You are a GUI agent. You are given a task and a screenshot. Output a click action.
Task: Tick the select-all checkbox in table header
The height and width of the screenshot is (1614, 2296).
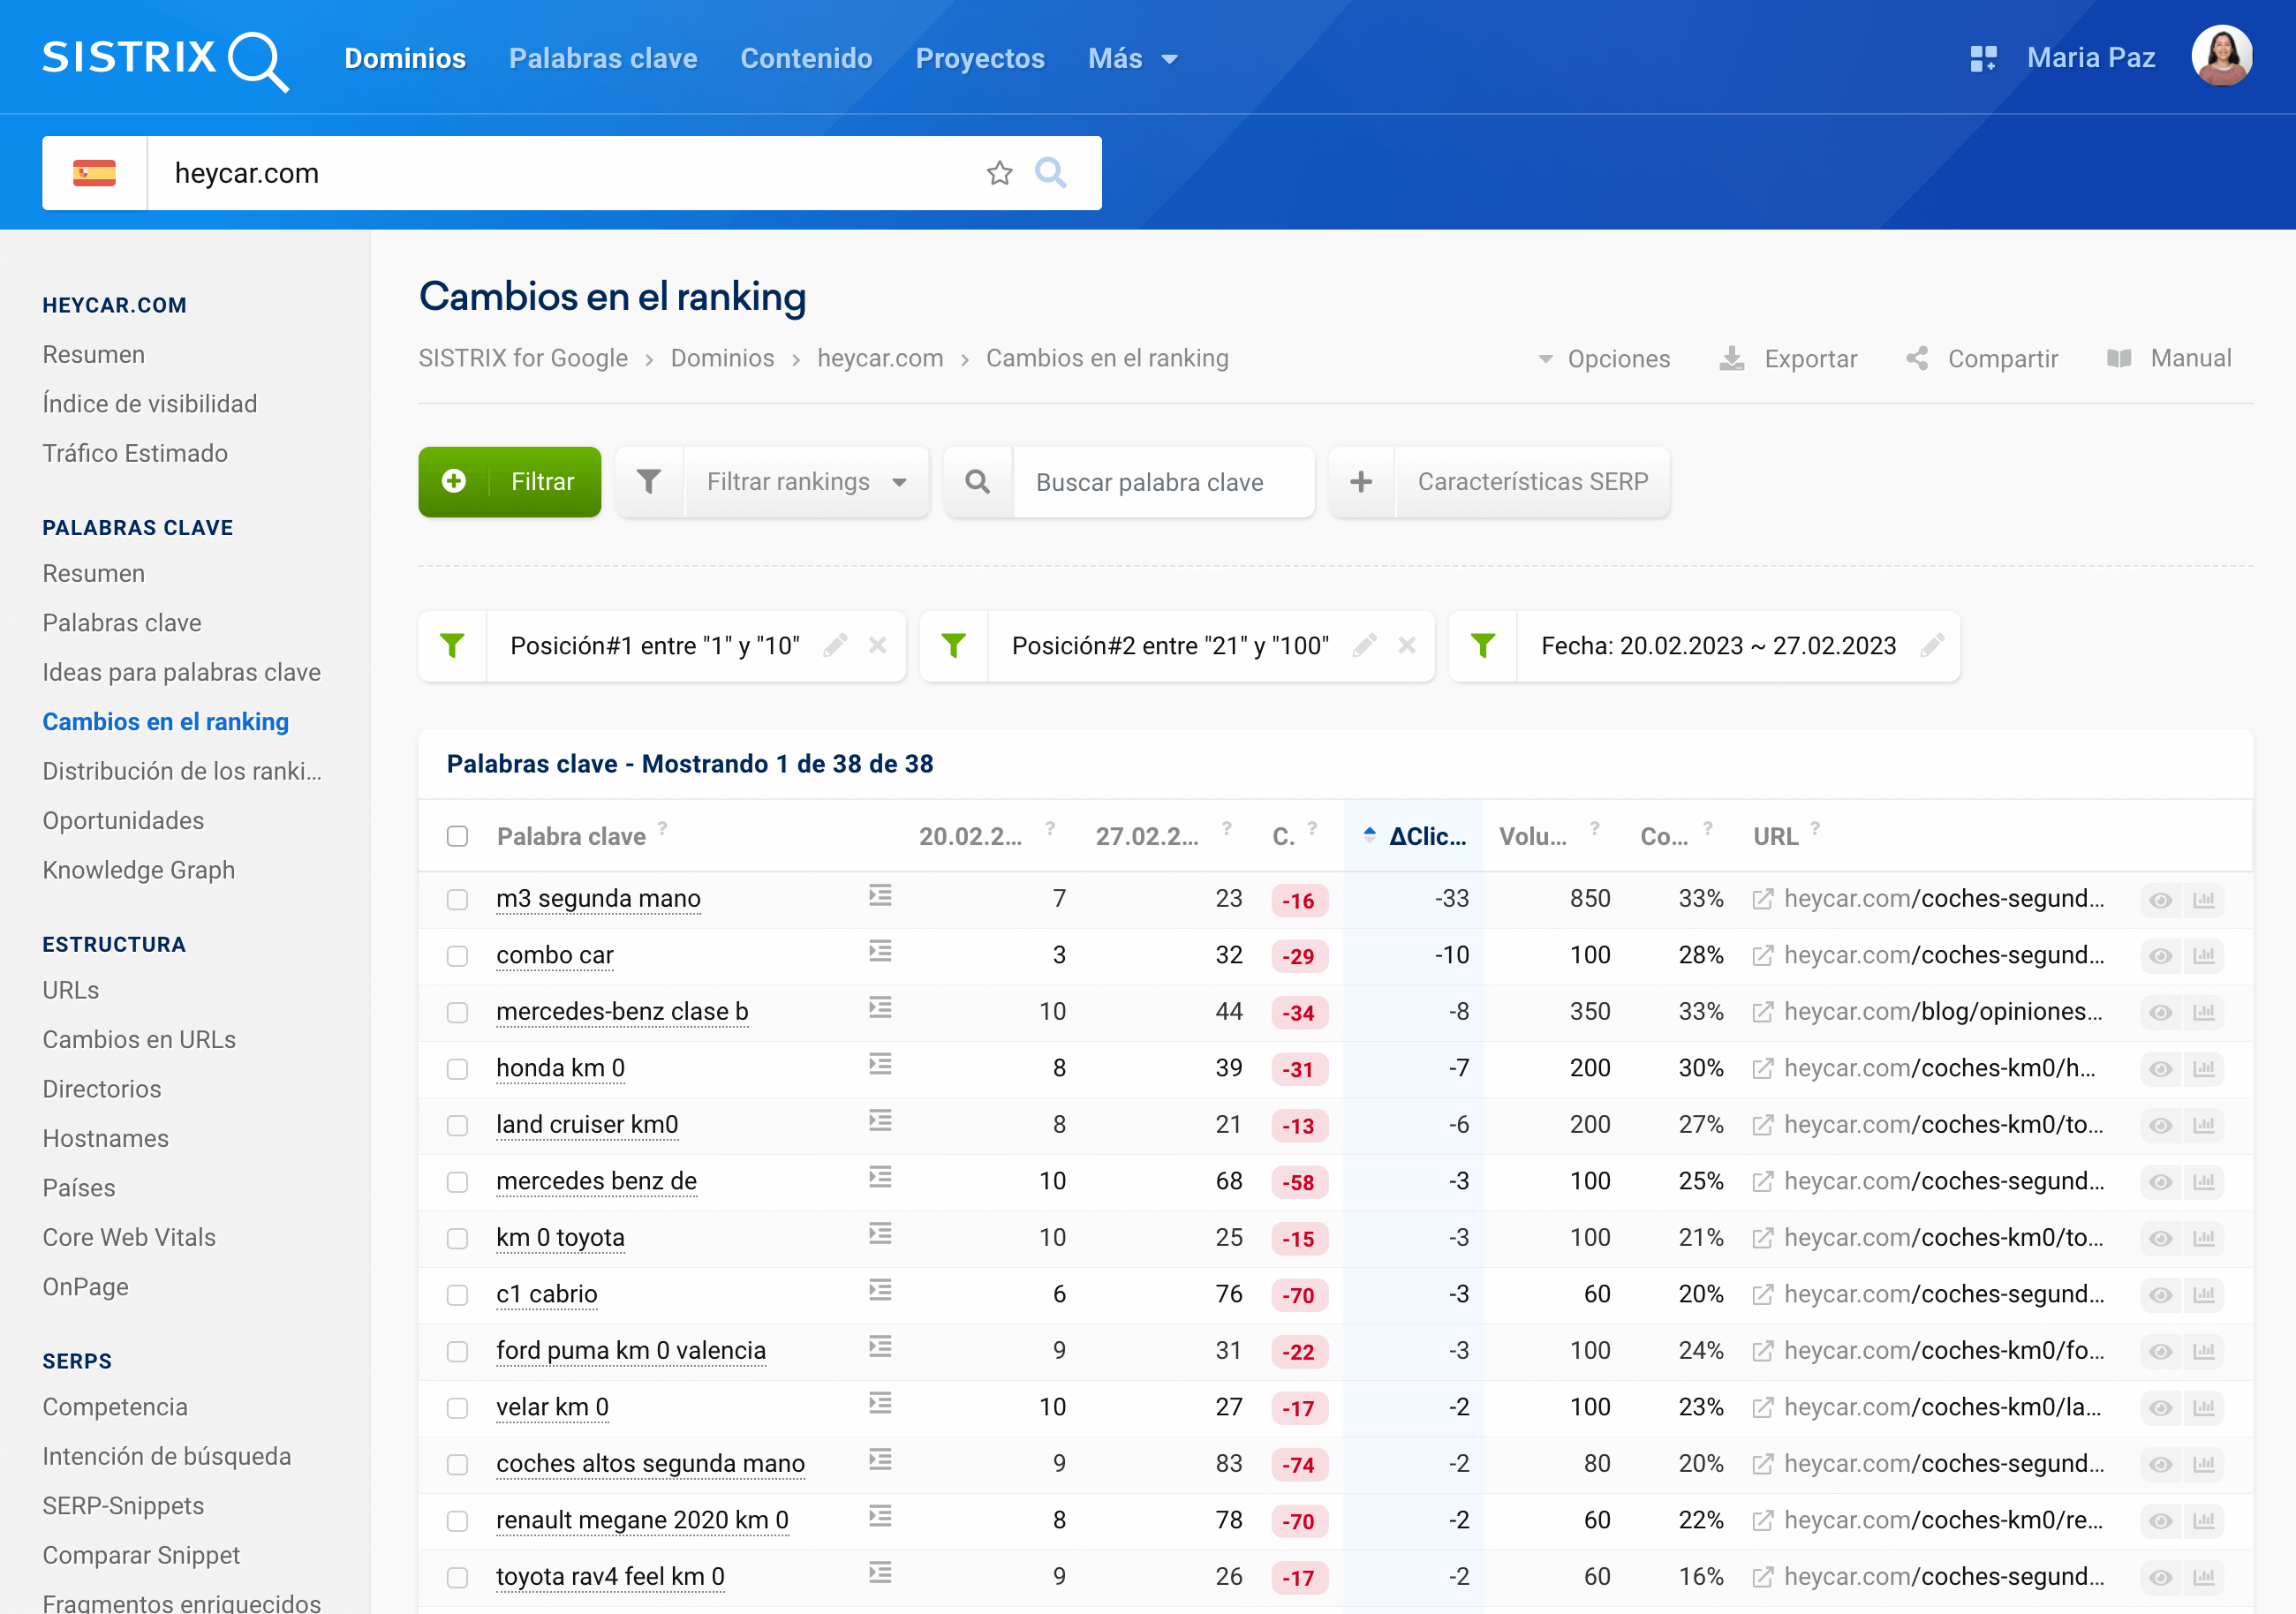(x=457, y=836)
